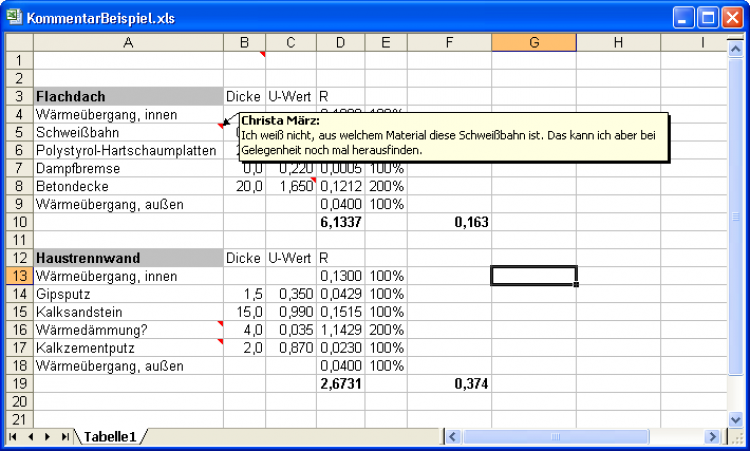This screenshot has height=451, width=750.
Task: Maximize the KommentarBeispiel.xls window
Action: pos(706,18)
